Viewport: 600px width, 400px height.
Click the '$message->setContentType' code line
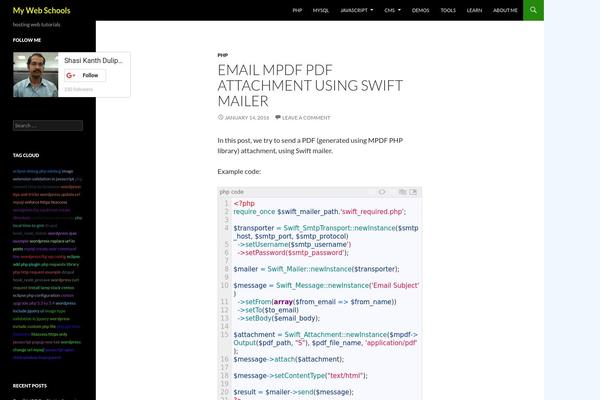pyautogui.click(x=300, y=376)
